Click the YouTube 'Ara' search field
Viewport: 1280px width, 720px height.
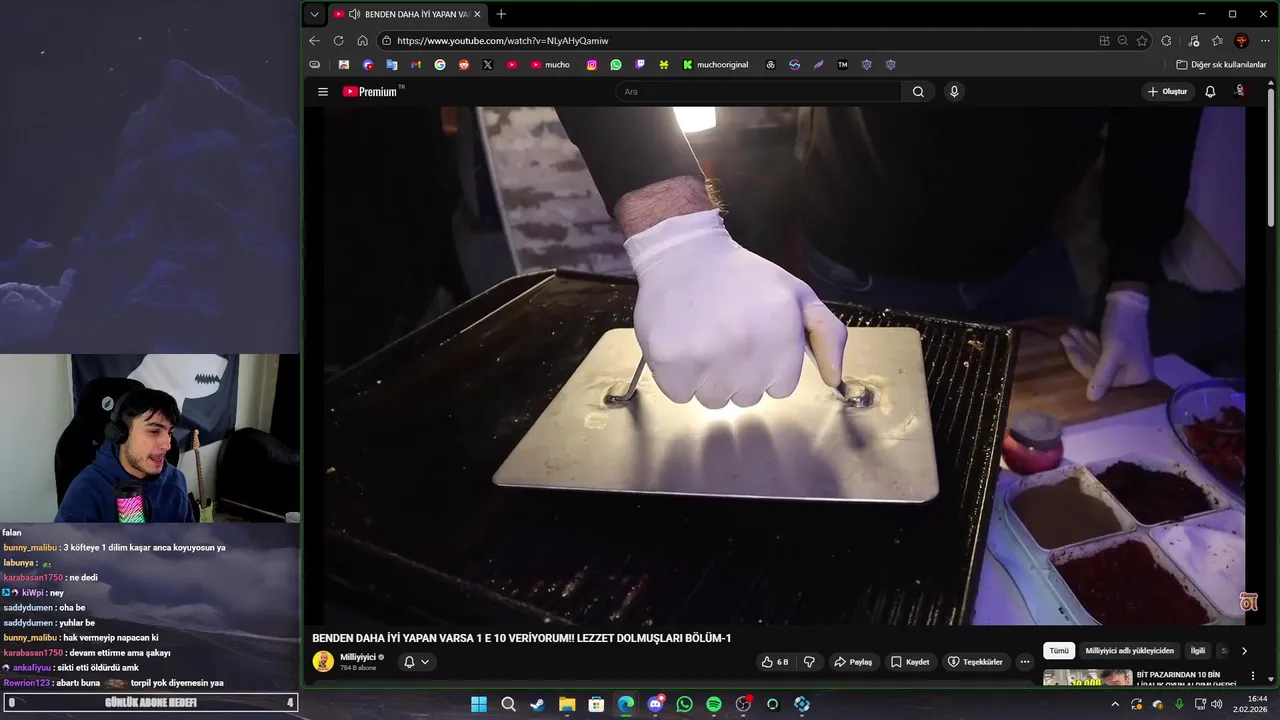[x=760, y=92]
